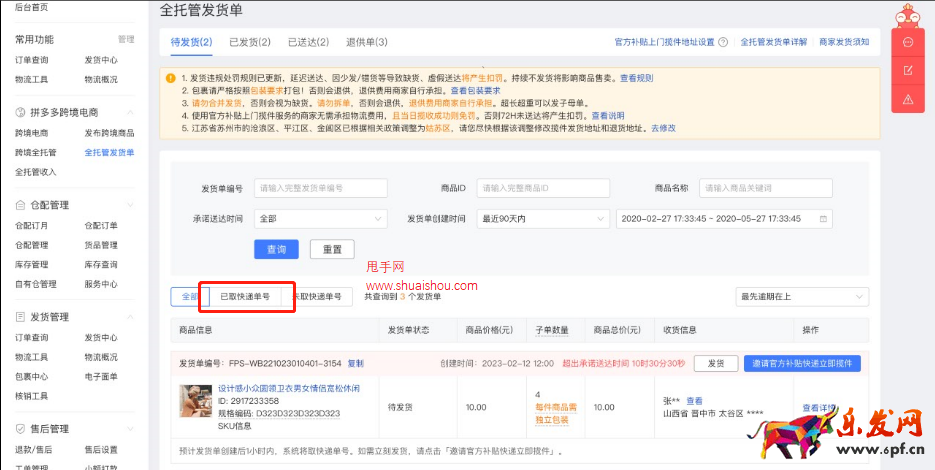935x470 pixels.
Task: Open 自有仓管理 in the sidebar
Action: coord(36,284)
